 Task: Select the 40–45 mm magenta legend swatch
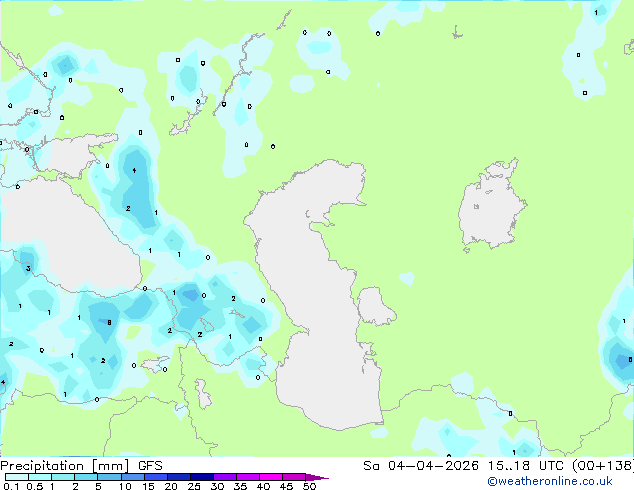coord(271,477)
